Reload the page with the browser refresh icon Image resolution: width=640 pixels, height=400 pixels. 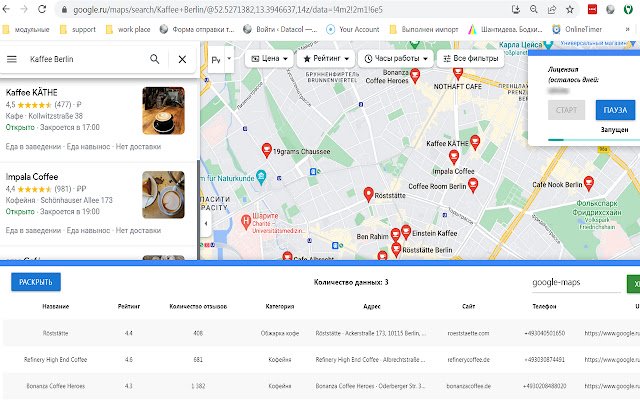pyautogui.click(x=42, y=9)
